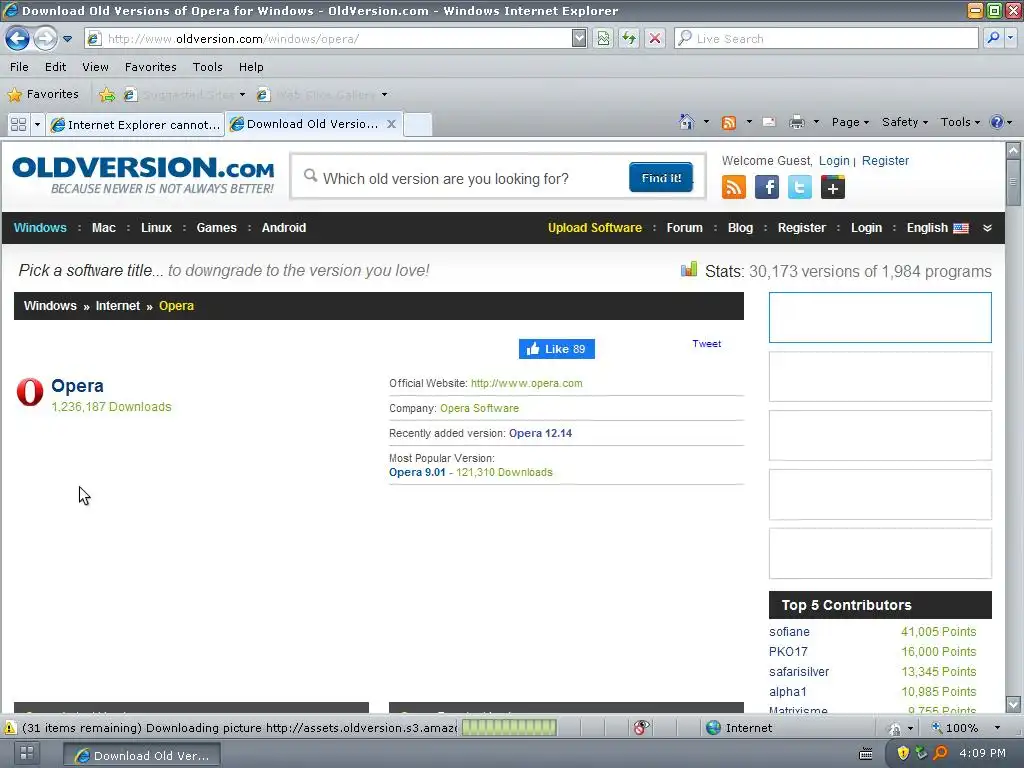This screenshot has width=1024, height=768.
Task: Click the Find it! button
Action: tap(661, 178)
